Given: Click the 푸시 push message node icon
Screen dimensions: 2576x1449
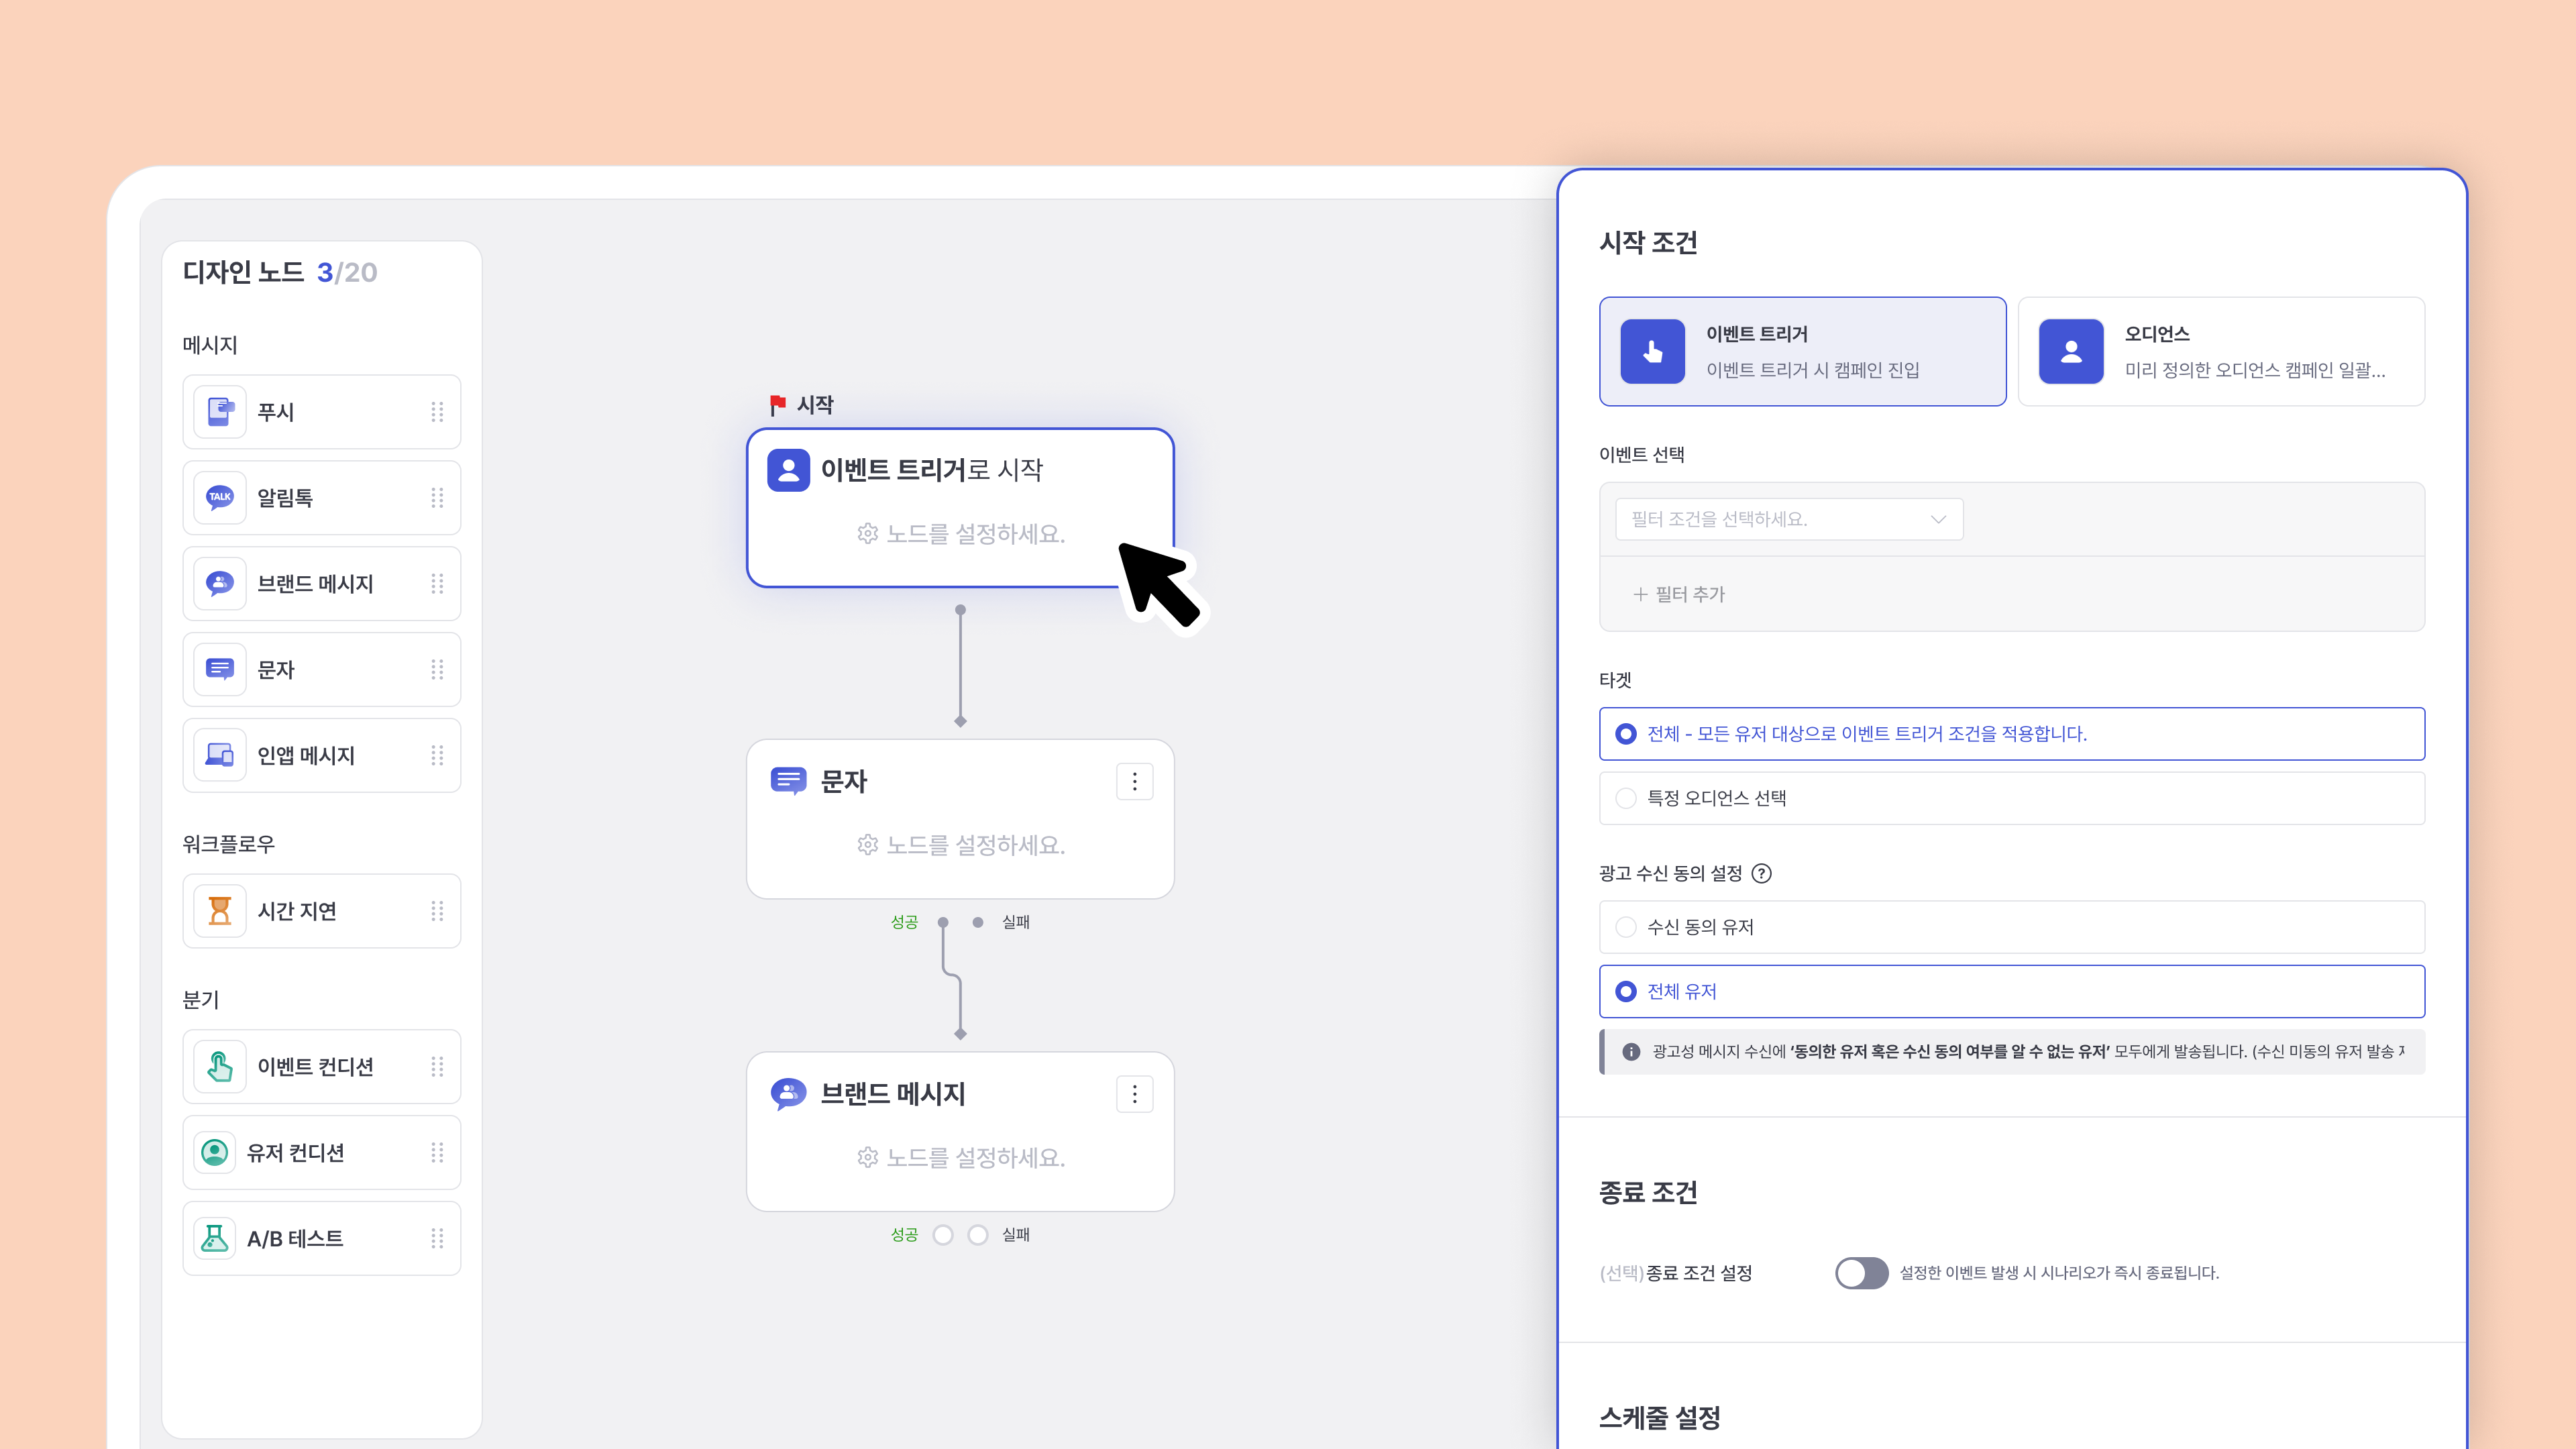Looking at the screenshot, I should coord(220,412).
